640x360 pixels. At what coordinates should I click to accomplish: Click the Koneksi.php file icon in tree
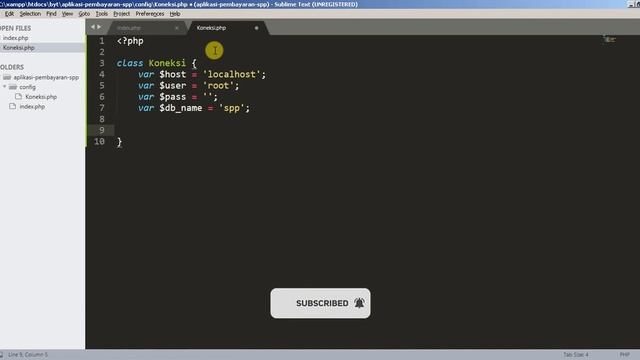(x=18, y=97)
